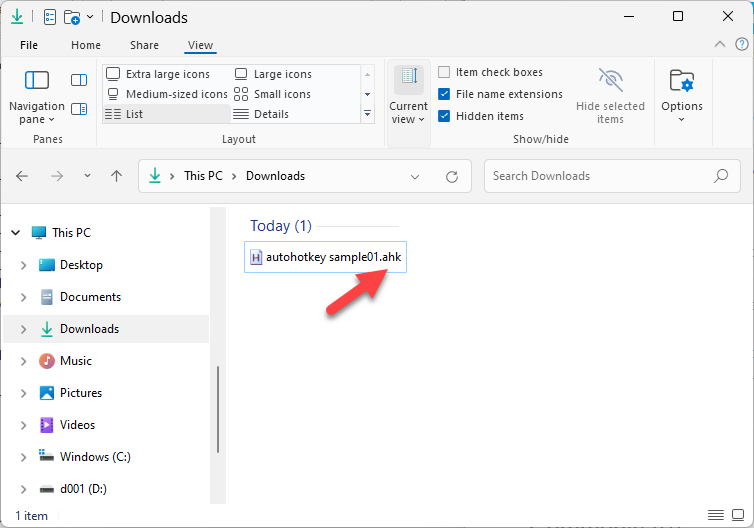The width and height of the screenshot is (754, 528).
Task: Collapse the Today (1) group header
Action: point(281,226)
